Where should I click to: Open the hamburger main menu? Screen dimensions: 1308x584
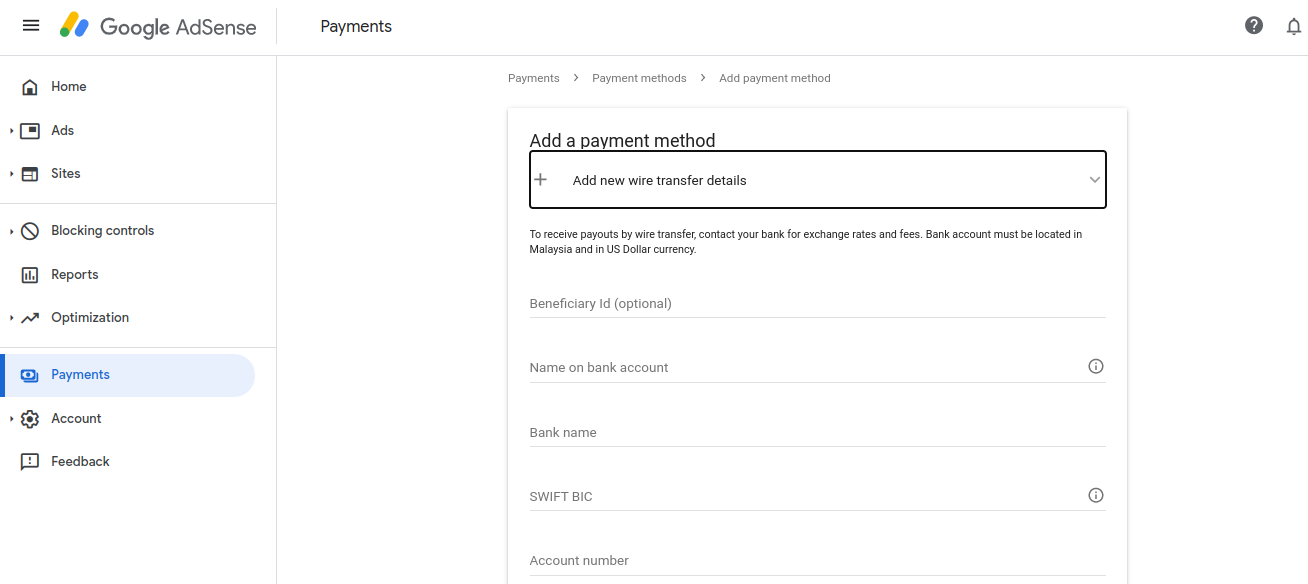[x=31, y=26]
